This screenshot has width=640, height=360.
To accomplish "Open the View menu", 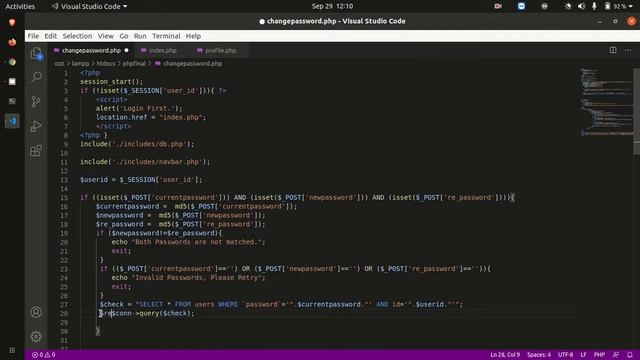I will click(x=105, y=36).
